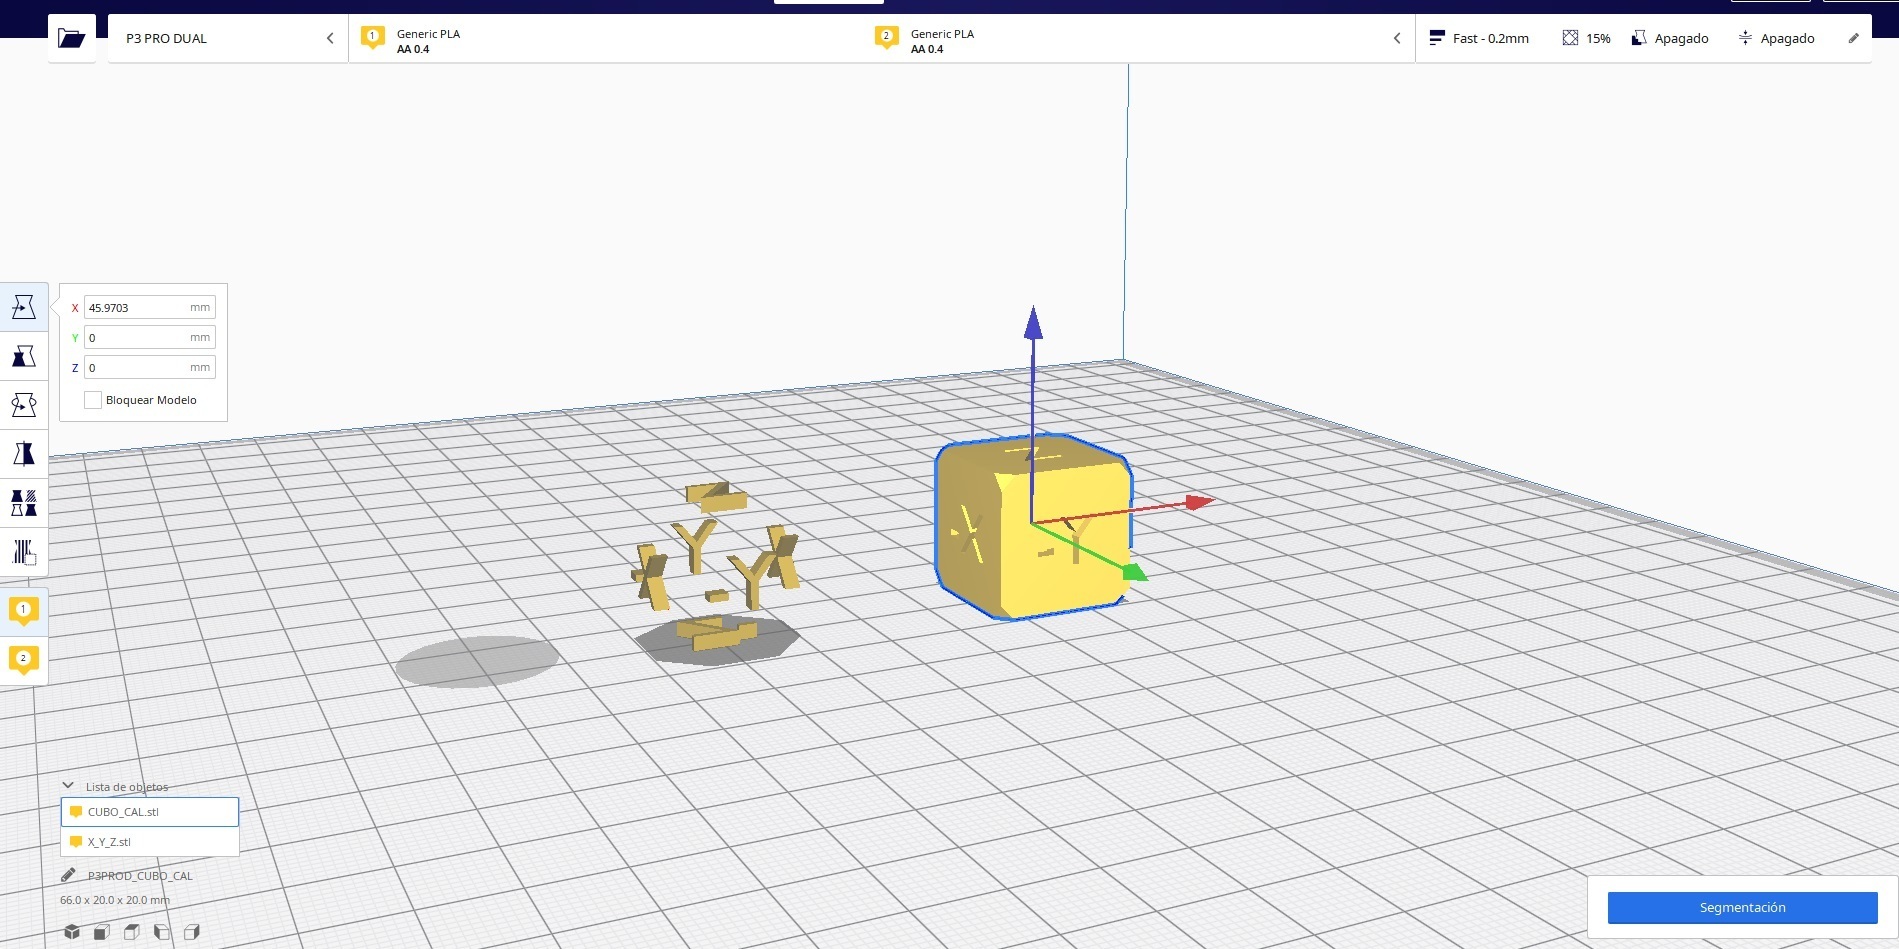This screenshot has height=949, width=1899.
Task: Select CUBO_CAL.stl in object list
Action: 150,812
